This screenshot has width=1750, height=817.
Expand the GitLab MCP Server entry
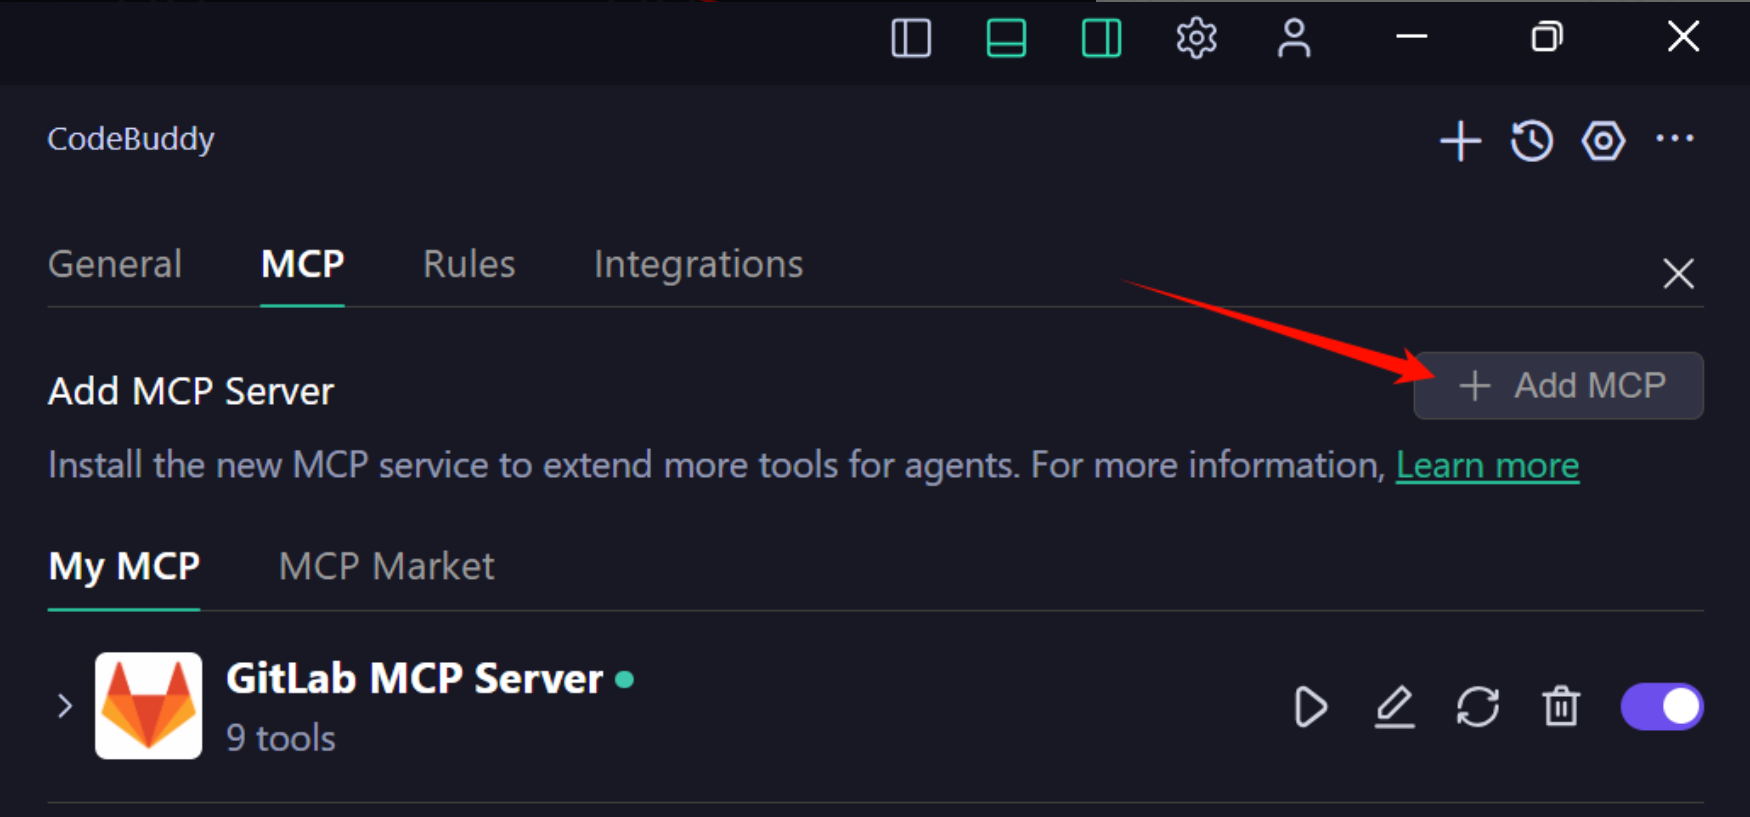pos(65,706)
